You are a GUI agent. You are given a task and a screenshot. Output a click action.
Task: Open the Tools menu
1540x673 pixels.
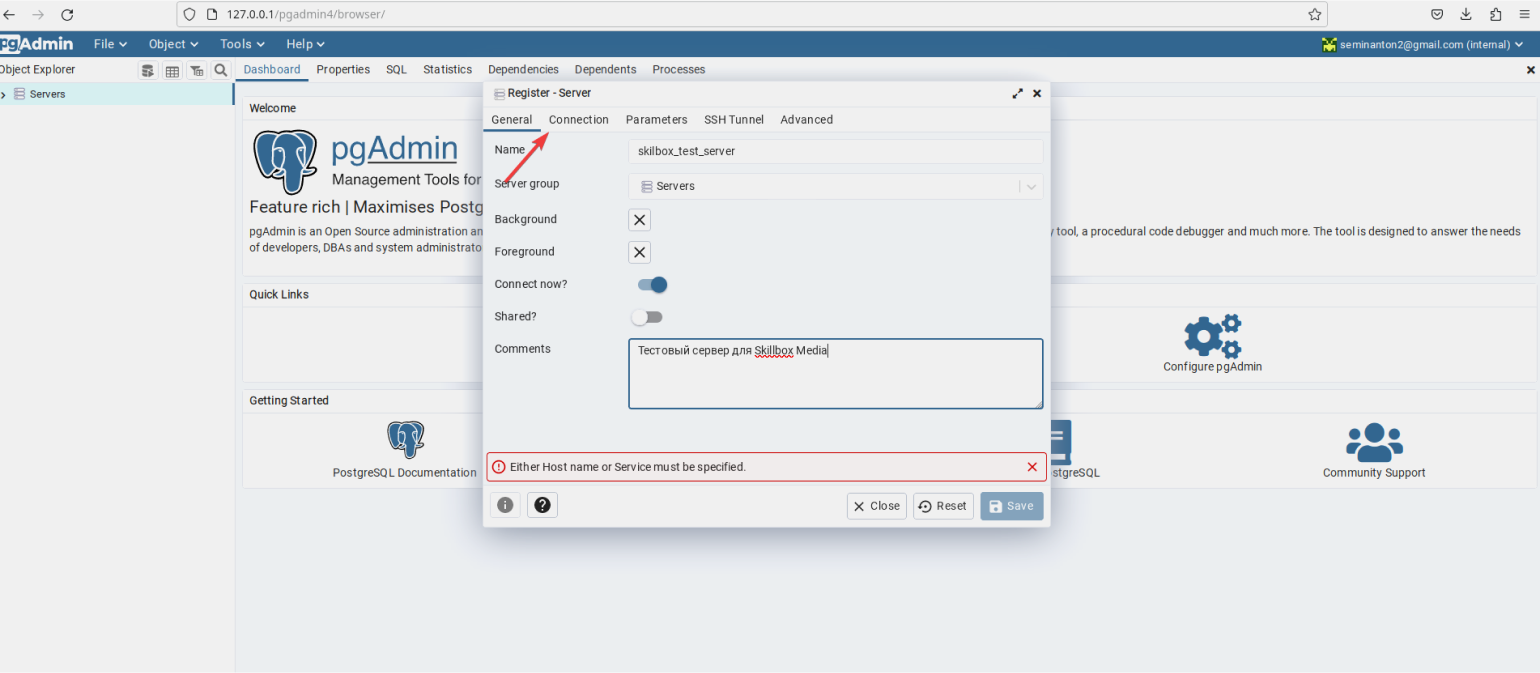[242, 44]
